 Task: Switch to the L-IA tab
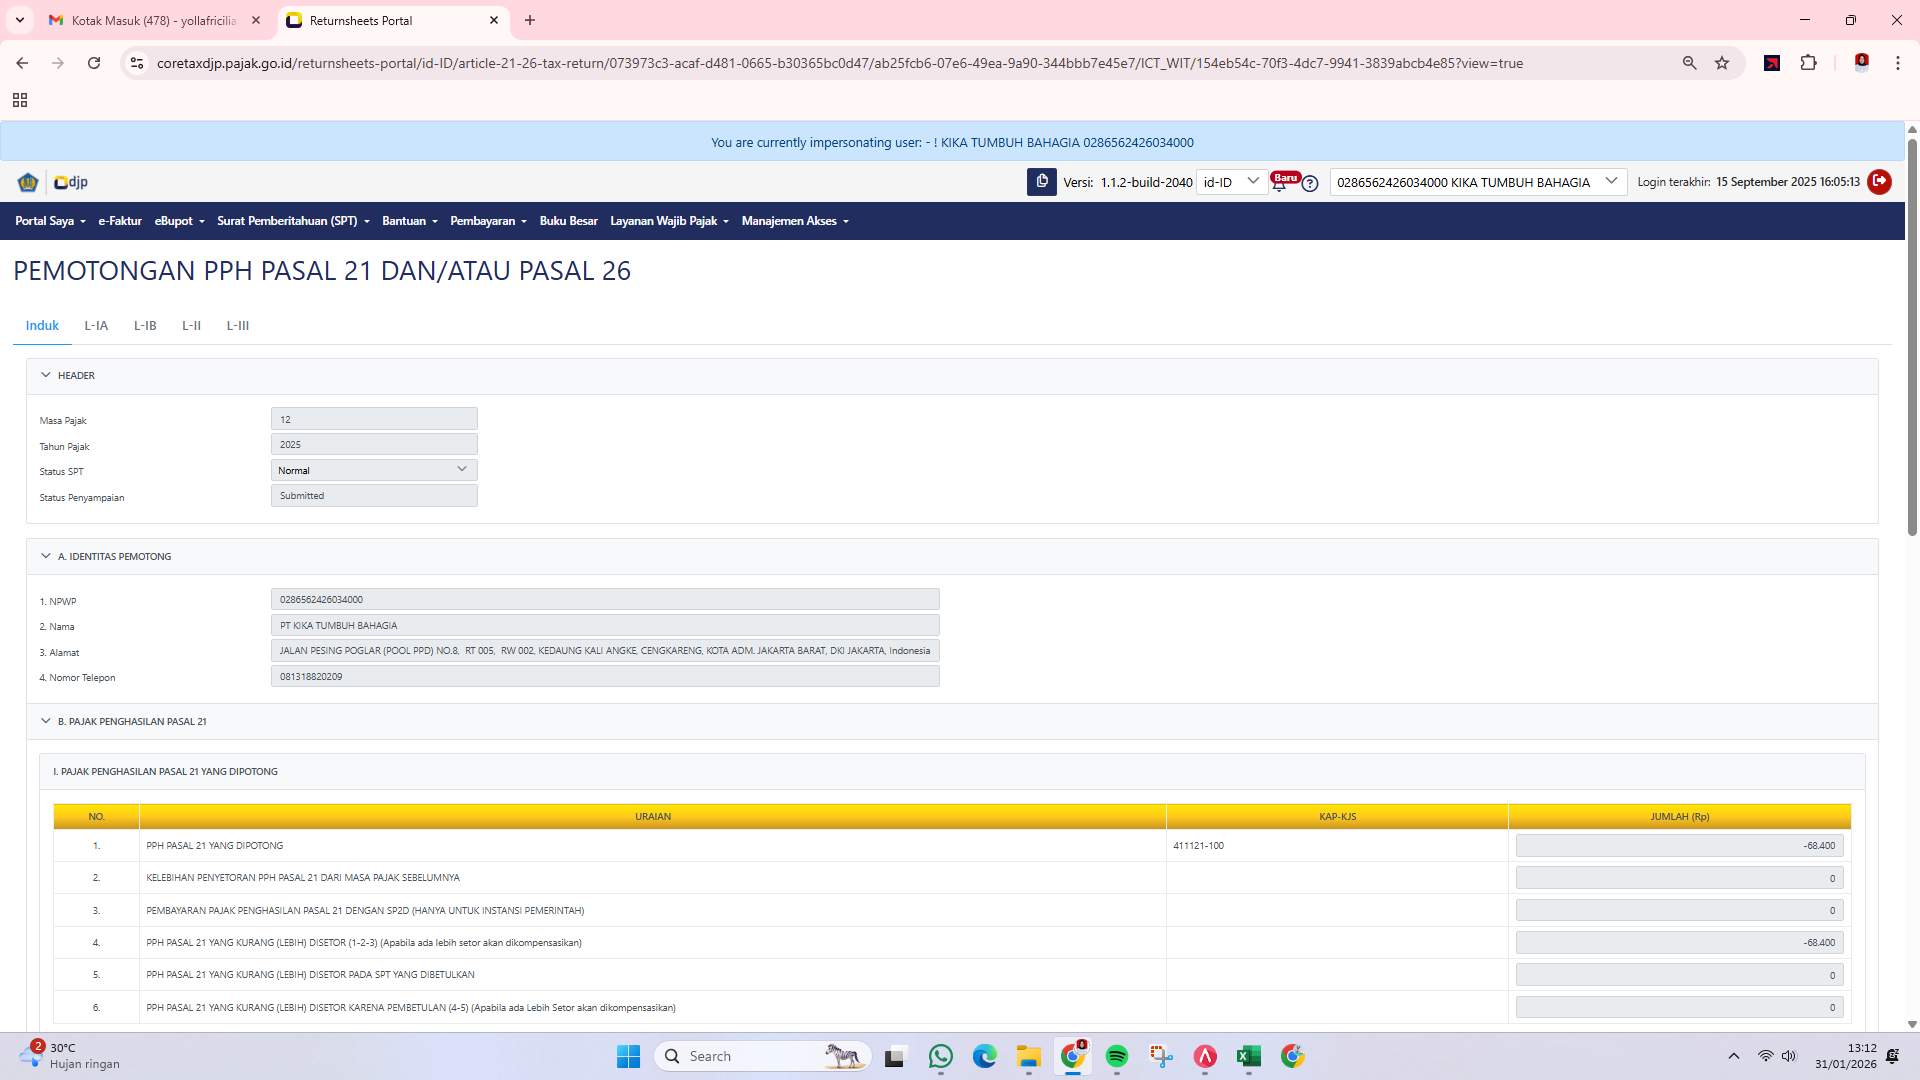pos(96,325)
